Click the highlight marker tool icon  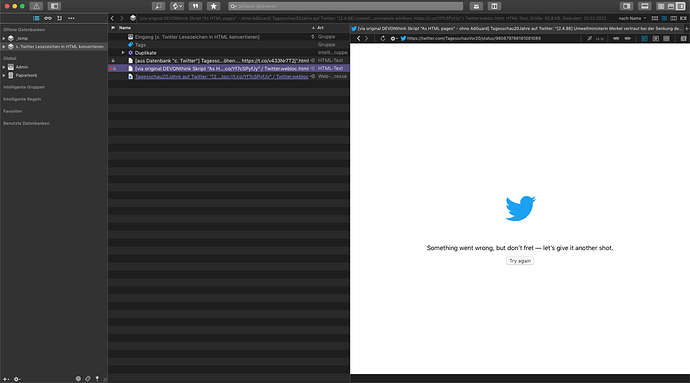click(x=589, y=38)
